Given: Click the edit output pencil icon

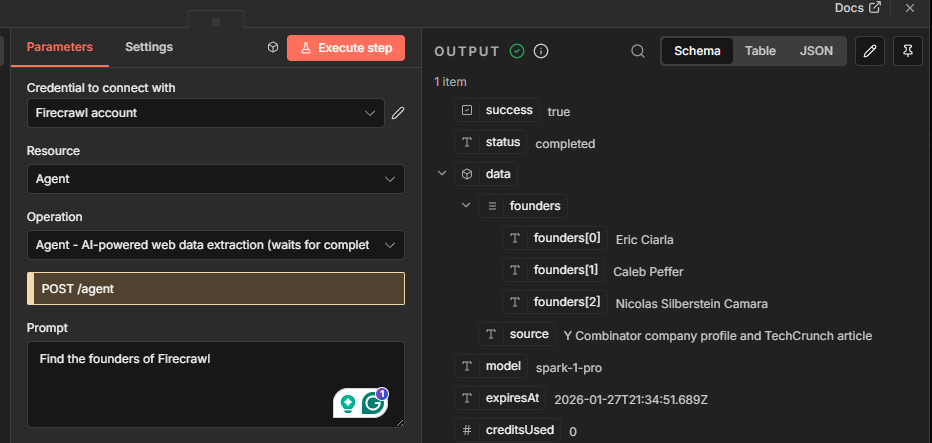Looking at the screenshot, I should pyautogui.click(x=870, y=51).
